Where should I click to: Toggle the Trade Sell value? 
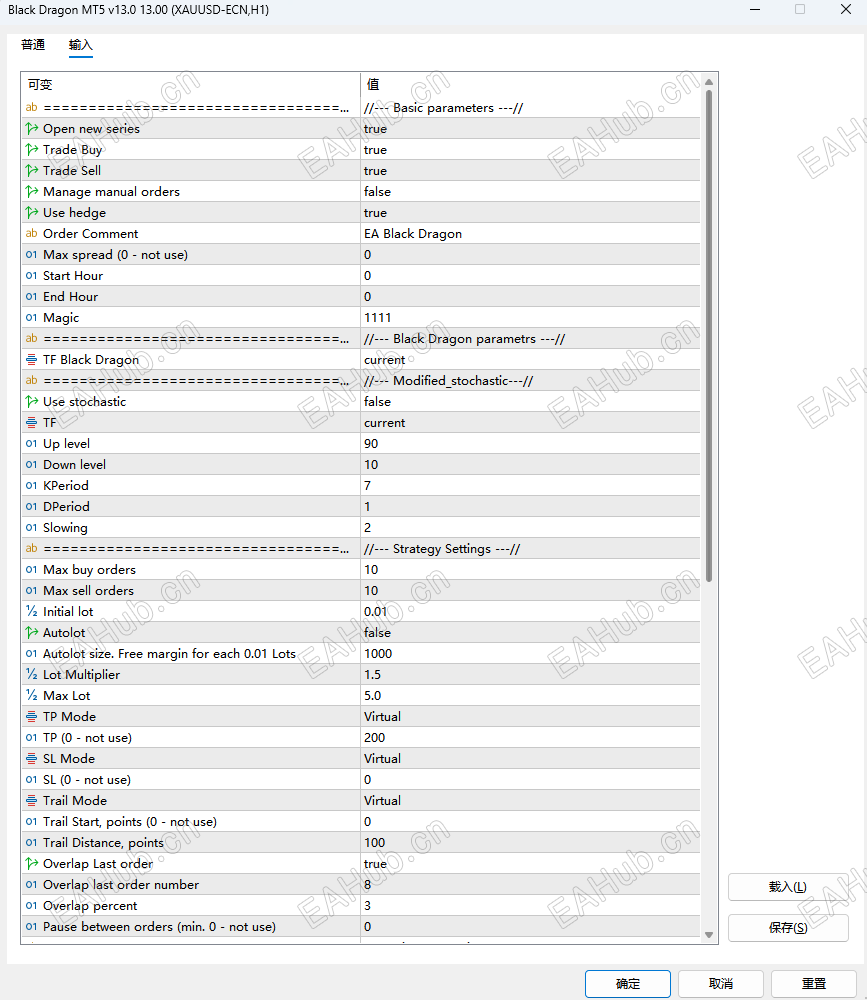pyautogui.click(x=530, y=171)
